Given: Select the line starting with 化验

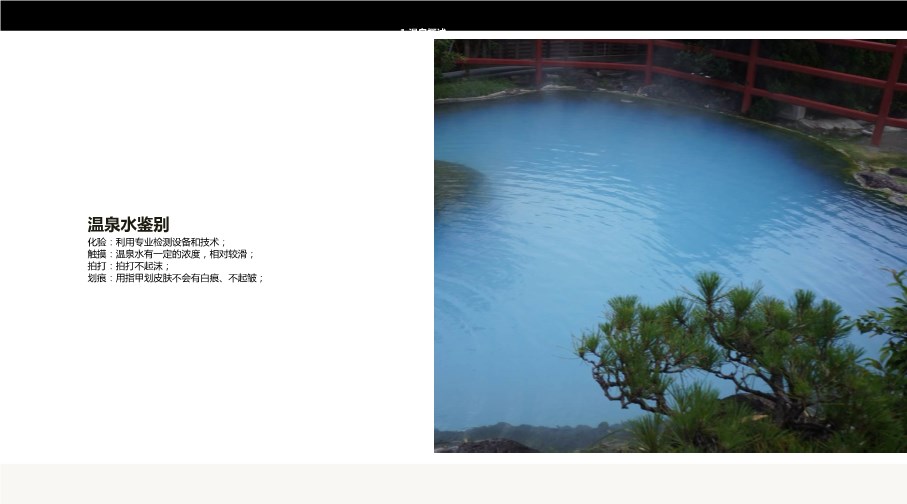Looking at the screenshot, I should tap(157, 242).
